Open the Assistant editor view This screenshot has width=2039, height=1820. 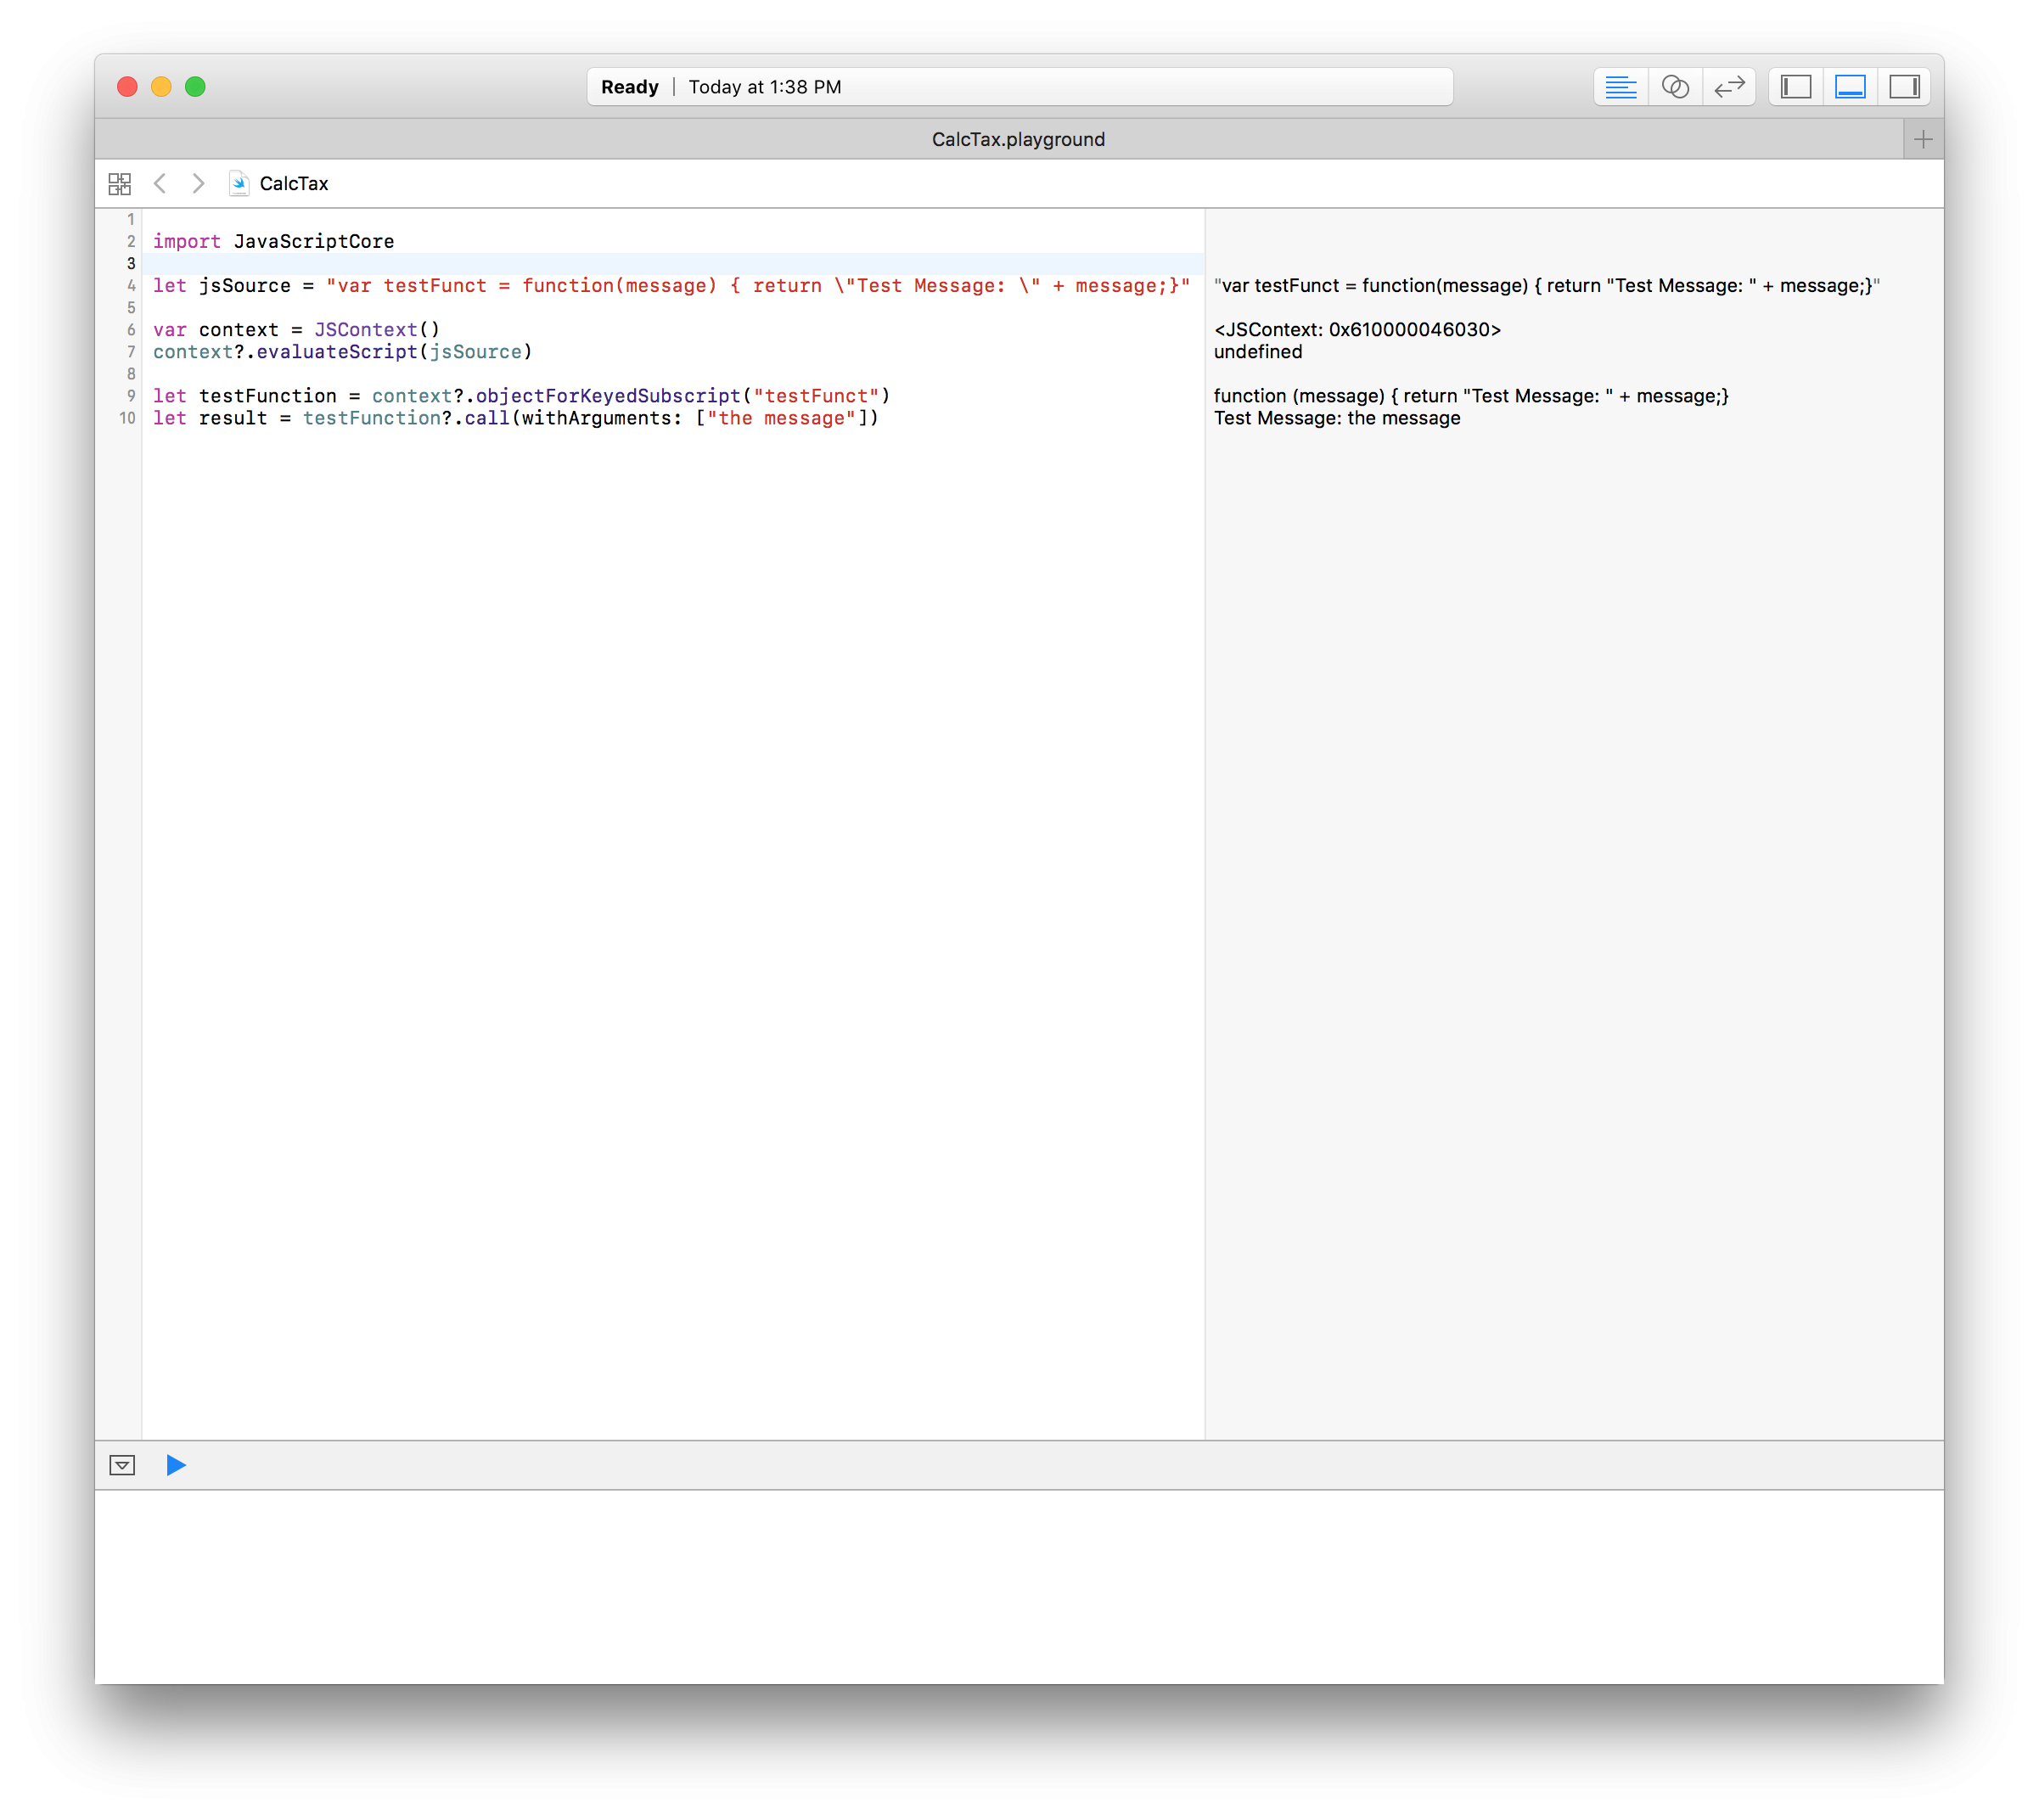(x=1675, y=87)
